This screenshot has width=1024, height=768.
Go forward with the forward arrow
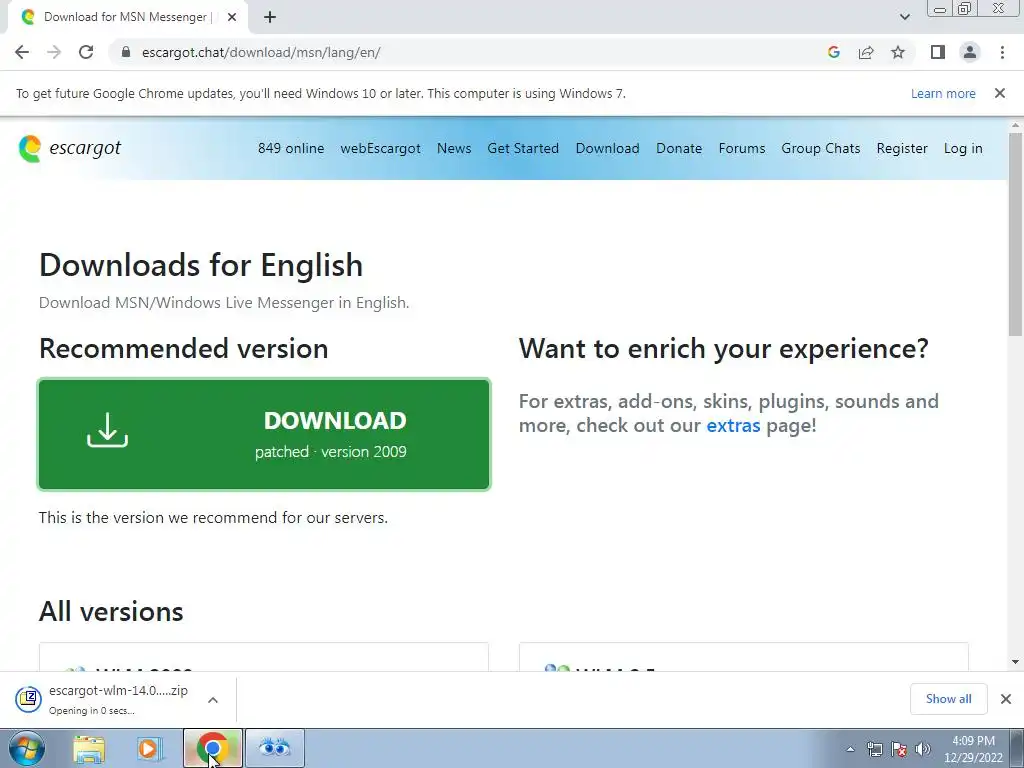[54, 52]
